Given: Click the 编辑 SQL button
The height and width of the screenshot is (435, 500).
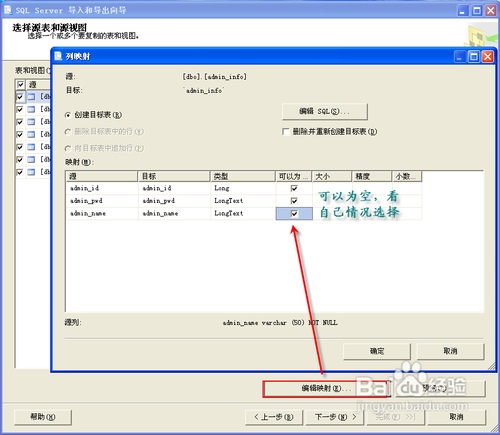Looking at the screenshot, I should 325,111.
